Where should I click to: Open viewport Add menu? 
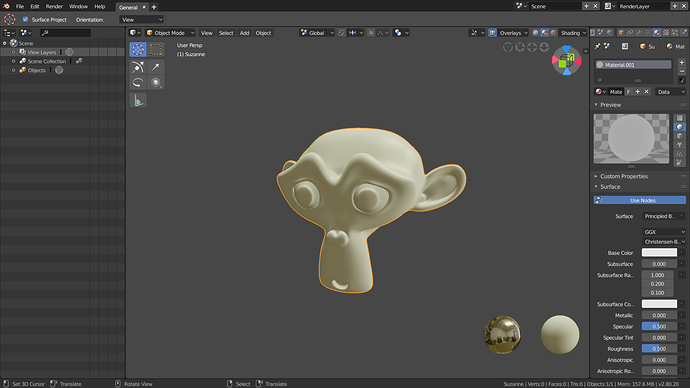244,33
